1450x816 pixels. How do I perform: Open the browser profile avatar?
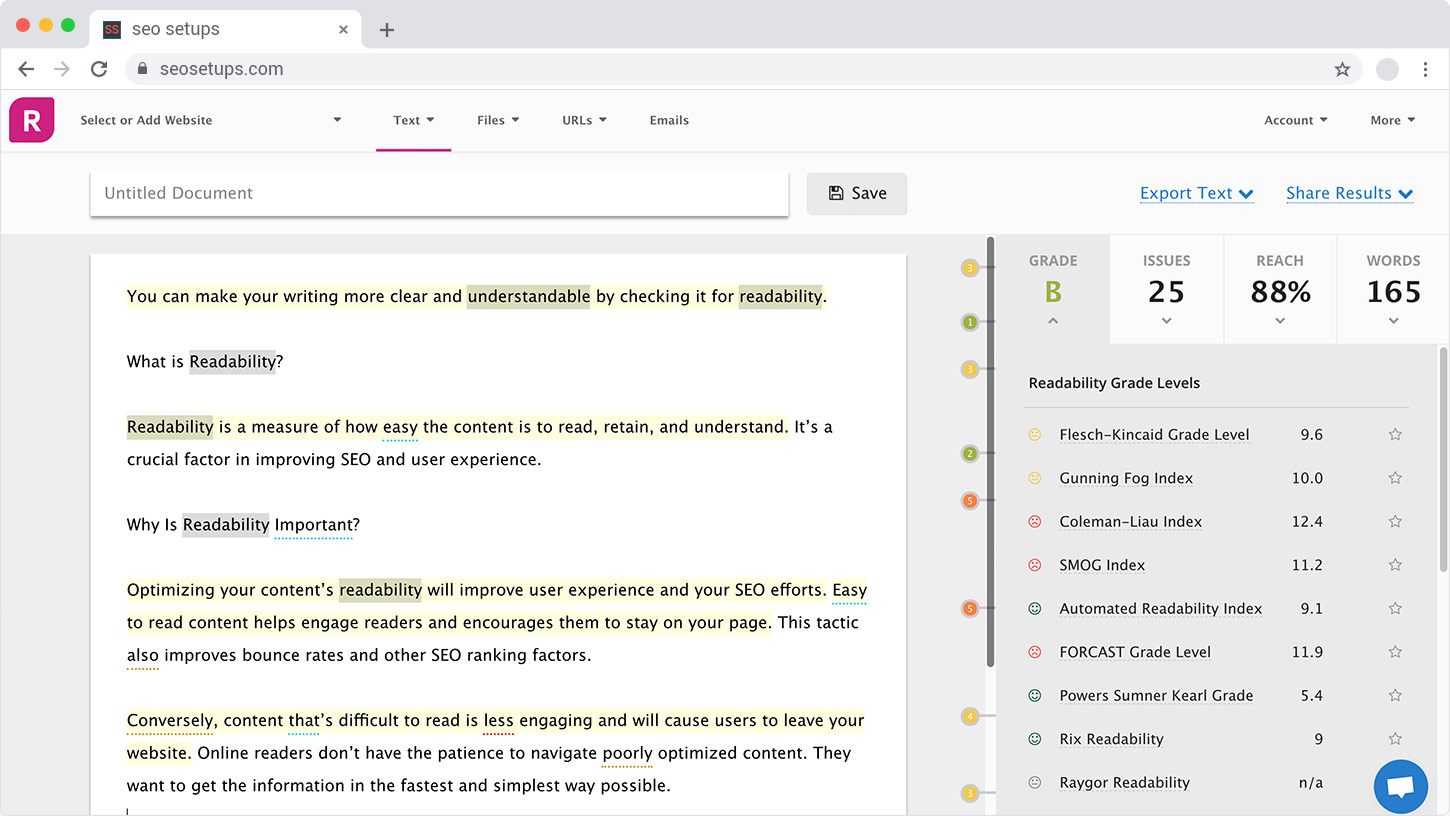point(1387,69)
